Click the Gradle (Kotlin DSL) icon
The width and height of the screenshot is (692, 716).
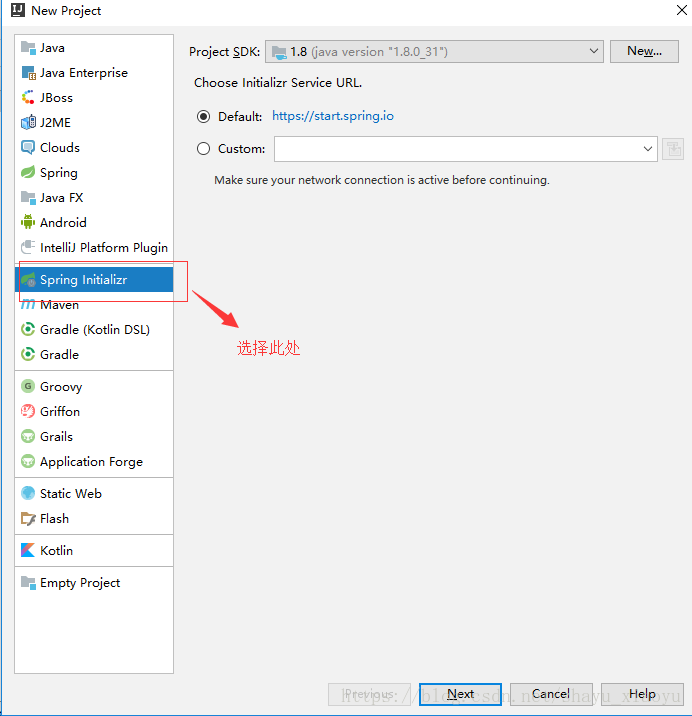click(28, 329)
